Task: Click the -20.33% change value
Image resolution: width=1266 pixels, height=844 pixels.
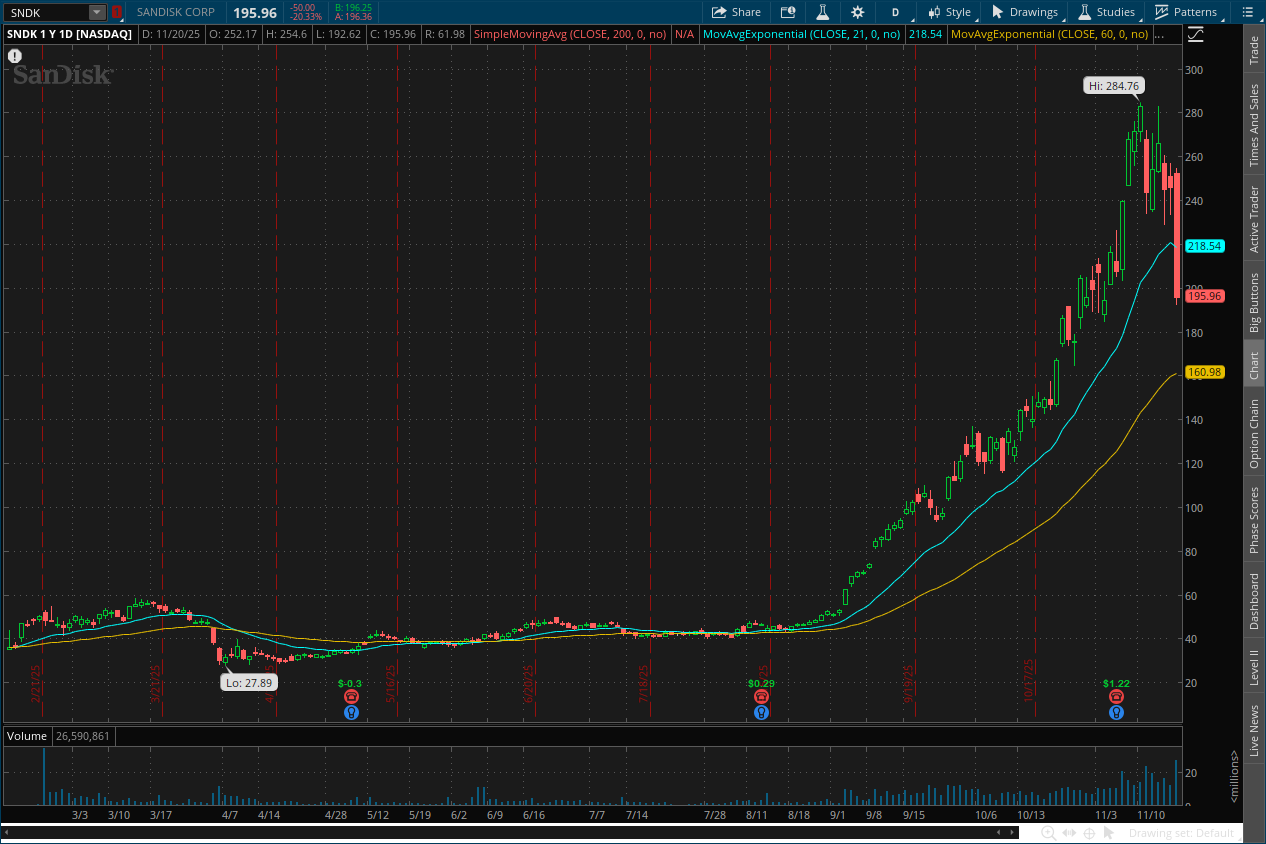Action: tap(305, 17)
